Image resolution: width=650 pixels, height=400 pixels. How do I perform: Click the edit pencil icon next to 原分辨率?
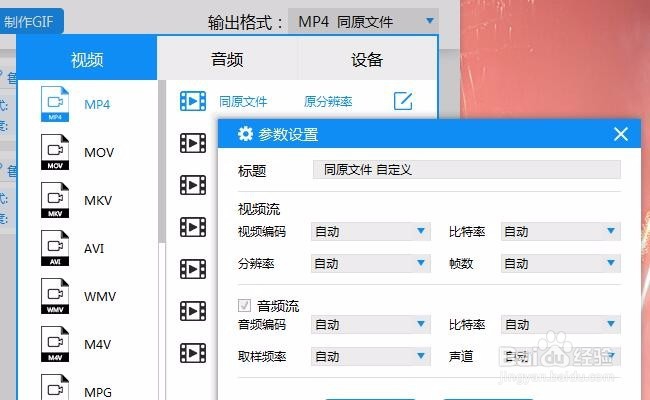tap(403, 101)
